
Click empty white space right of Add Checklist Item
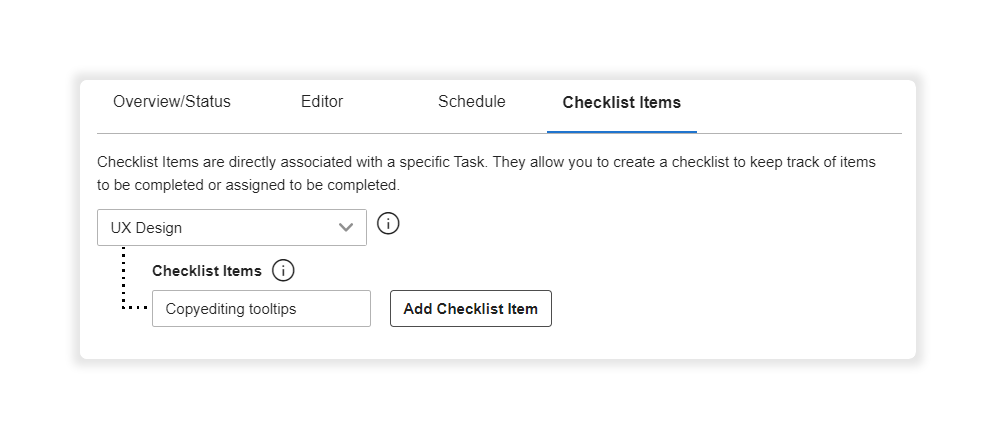point(730,308)
